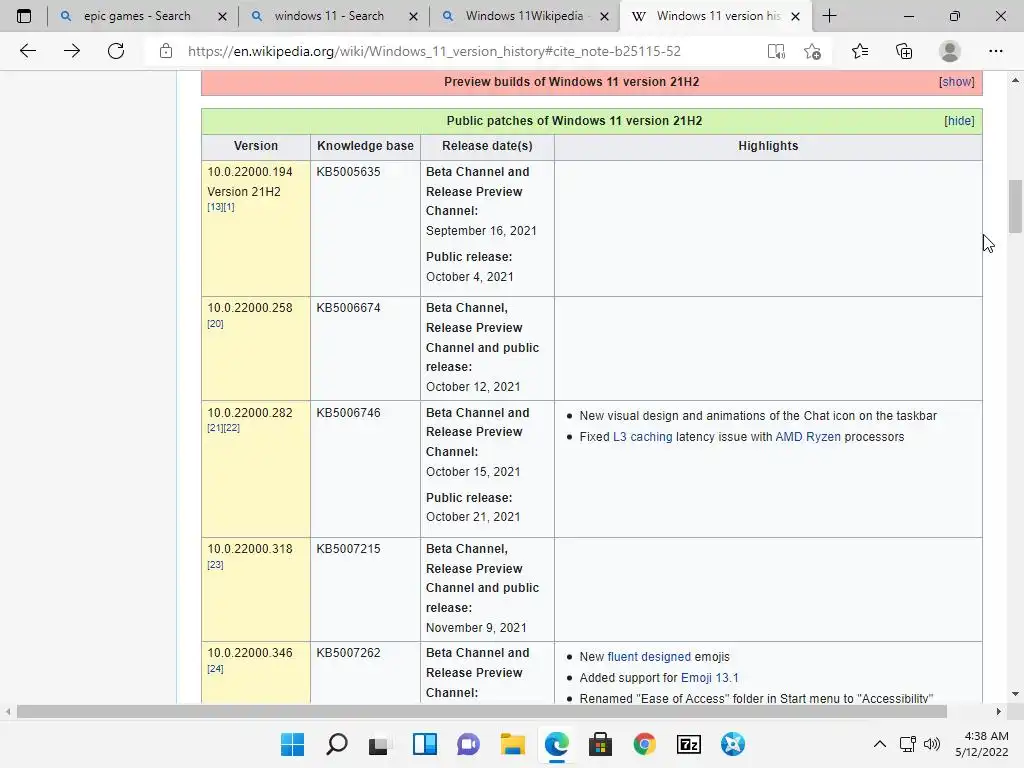Close the Windows 11Wikipedia tab
Image resolution: width=1024 pixels, height=768 pixels.
click(x=605, y=16)
